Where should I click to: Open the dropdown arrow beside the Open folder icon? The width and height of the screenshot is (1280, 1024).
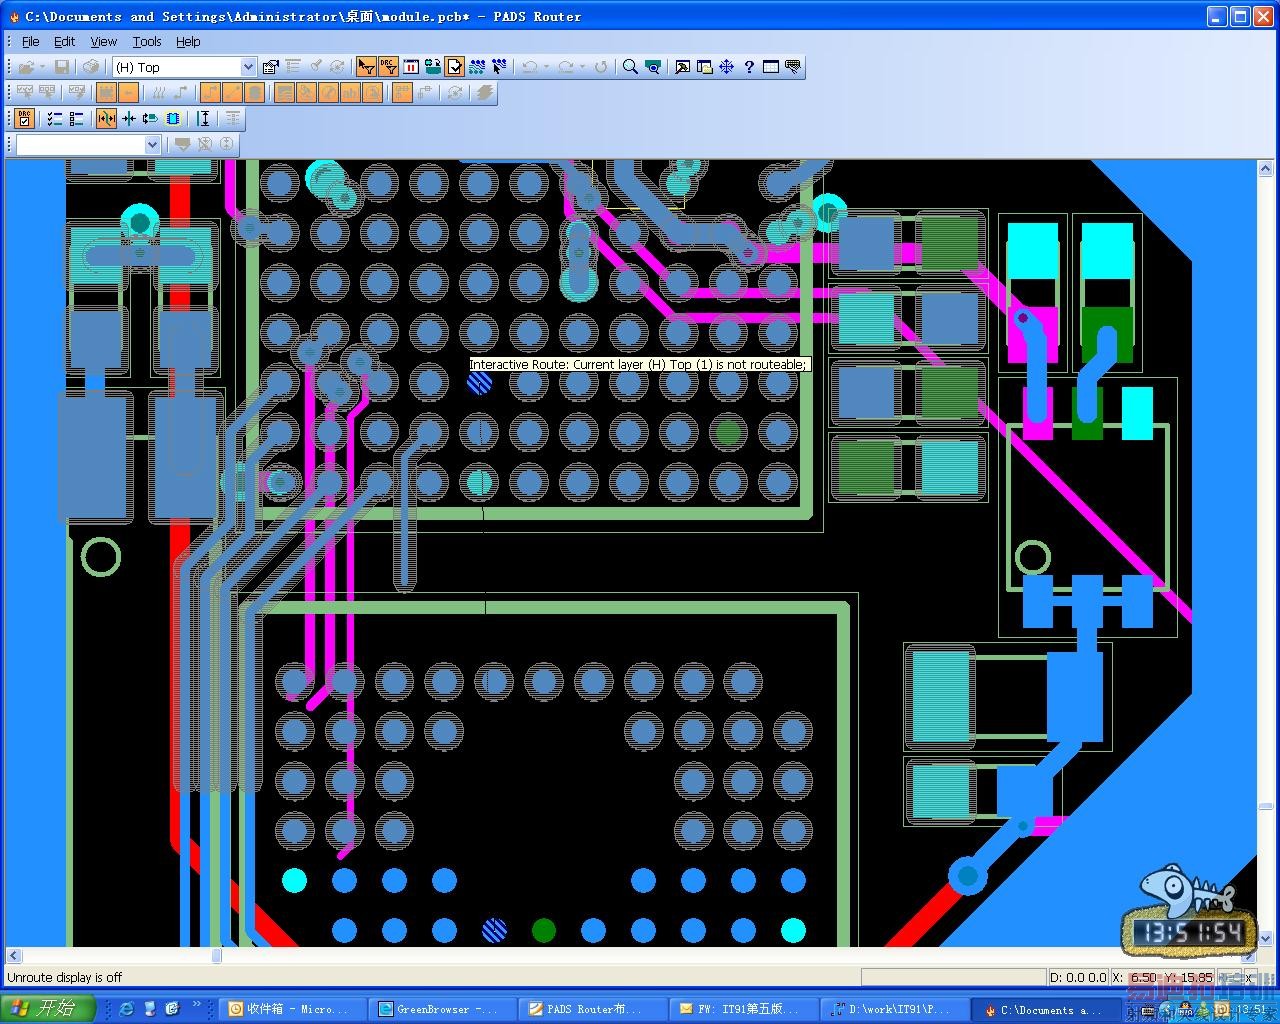(x=42, y=67)
